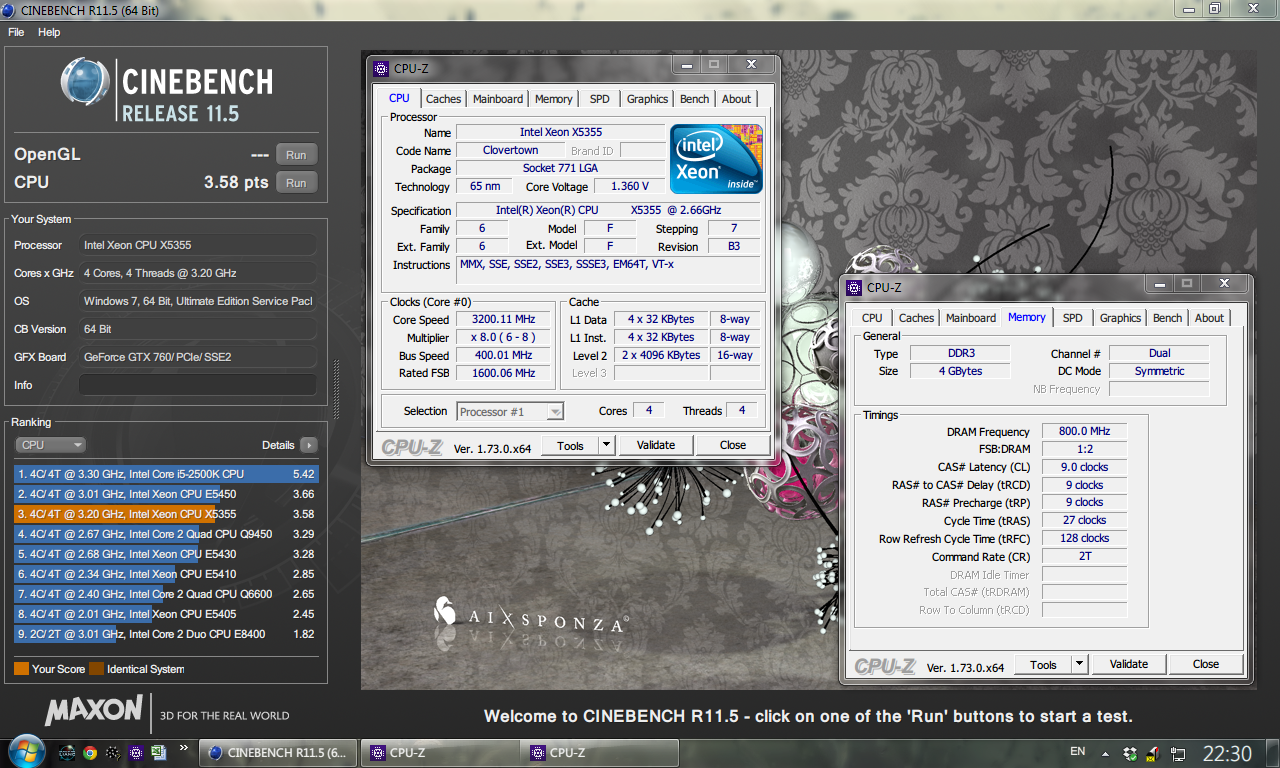
Task: Switch to CINEBENCH R11.5 taskbar button
Action: (279, 753)
